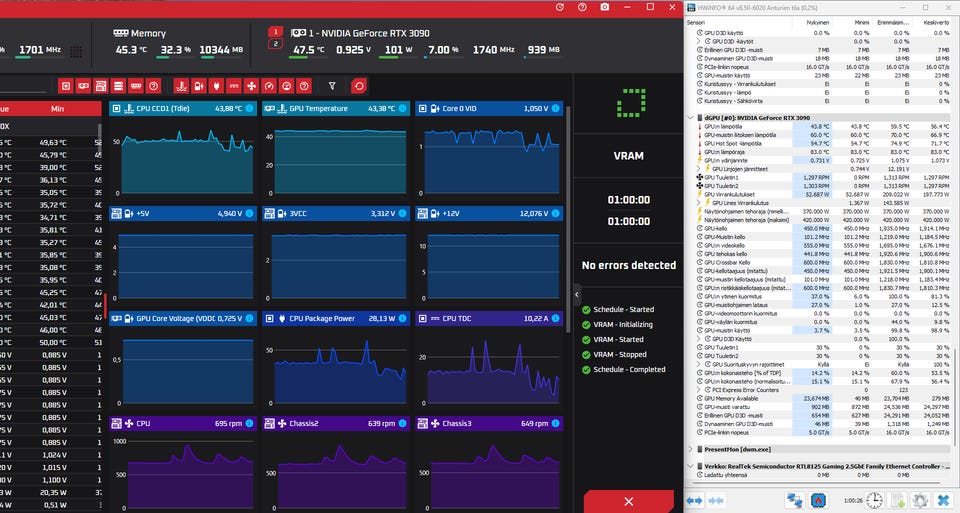The height and width of the screenshot is (513, 960).
Task: Toggle CPU CCD1 (Tdie) graph checkbox
Action: (x=116, y=108)
